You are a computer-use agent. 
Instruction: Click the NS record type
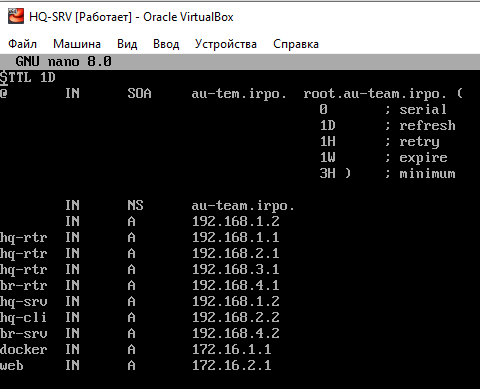(135, 205)
